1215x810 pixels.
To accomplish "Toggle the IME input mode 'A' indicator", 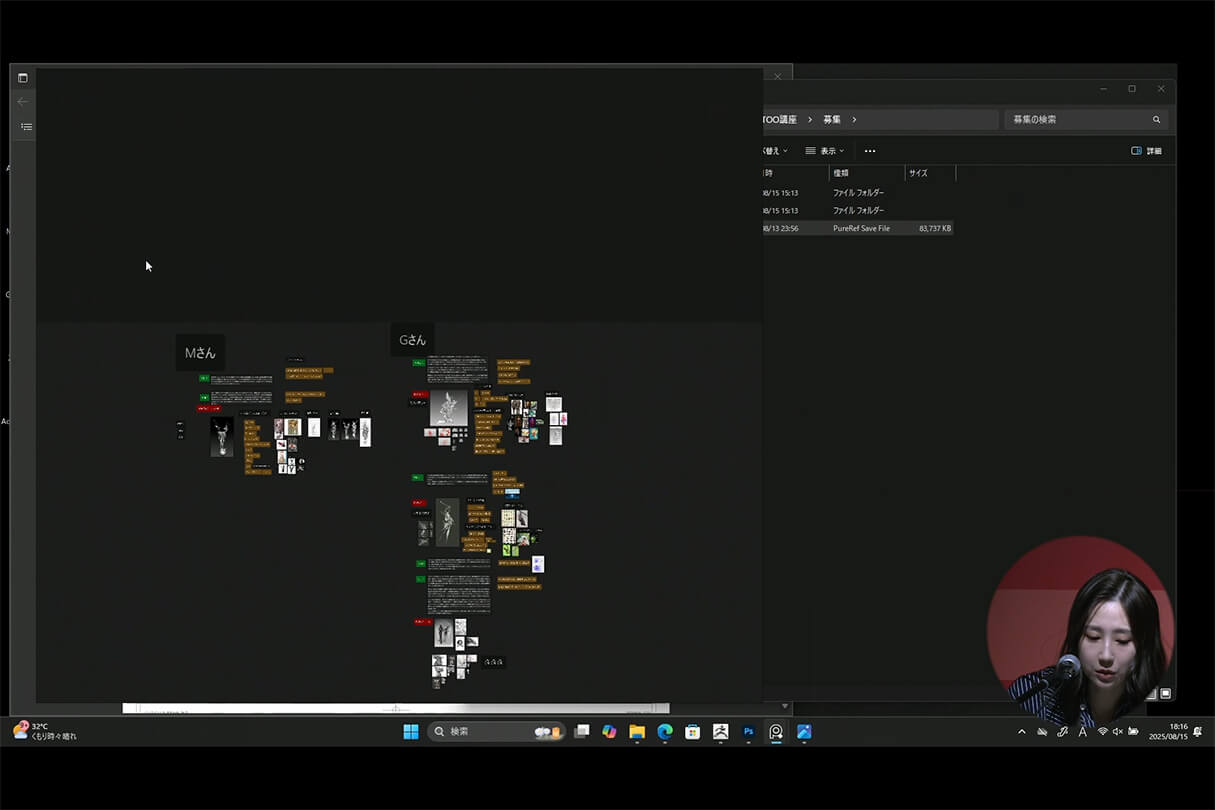I will [1082, 732].
